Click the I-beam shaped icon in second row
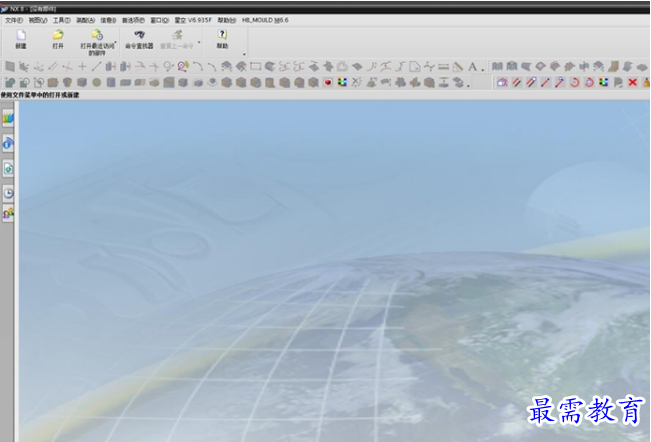Viewport: 651px width, 442px height. [x=443, y=83]
